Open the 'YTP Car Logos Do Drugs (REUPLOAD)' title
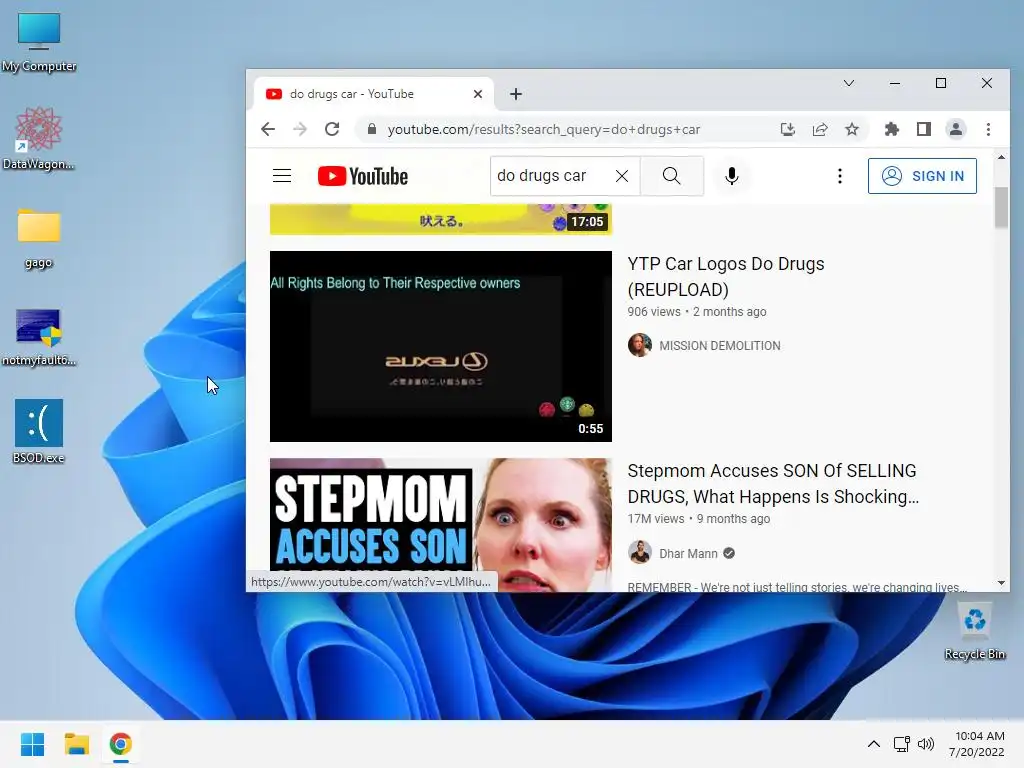Viewport: 1024px width, 768px height. (x=726, y=276)
